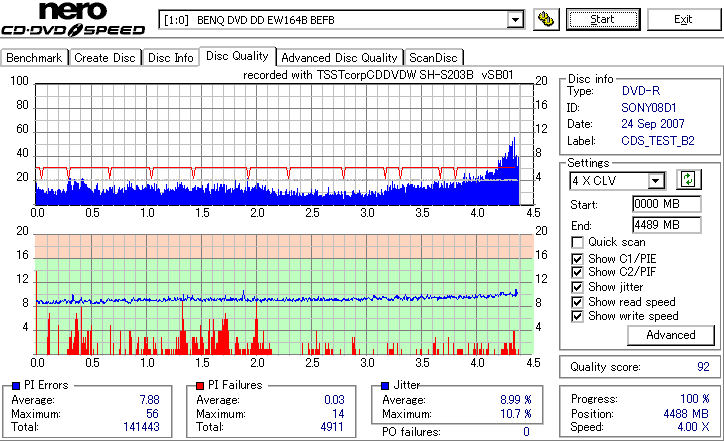Screen dimensions: 724x441
Task: Click the PI Errors maximum 56
Action: click(x=152, y=413)
